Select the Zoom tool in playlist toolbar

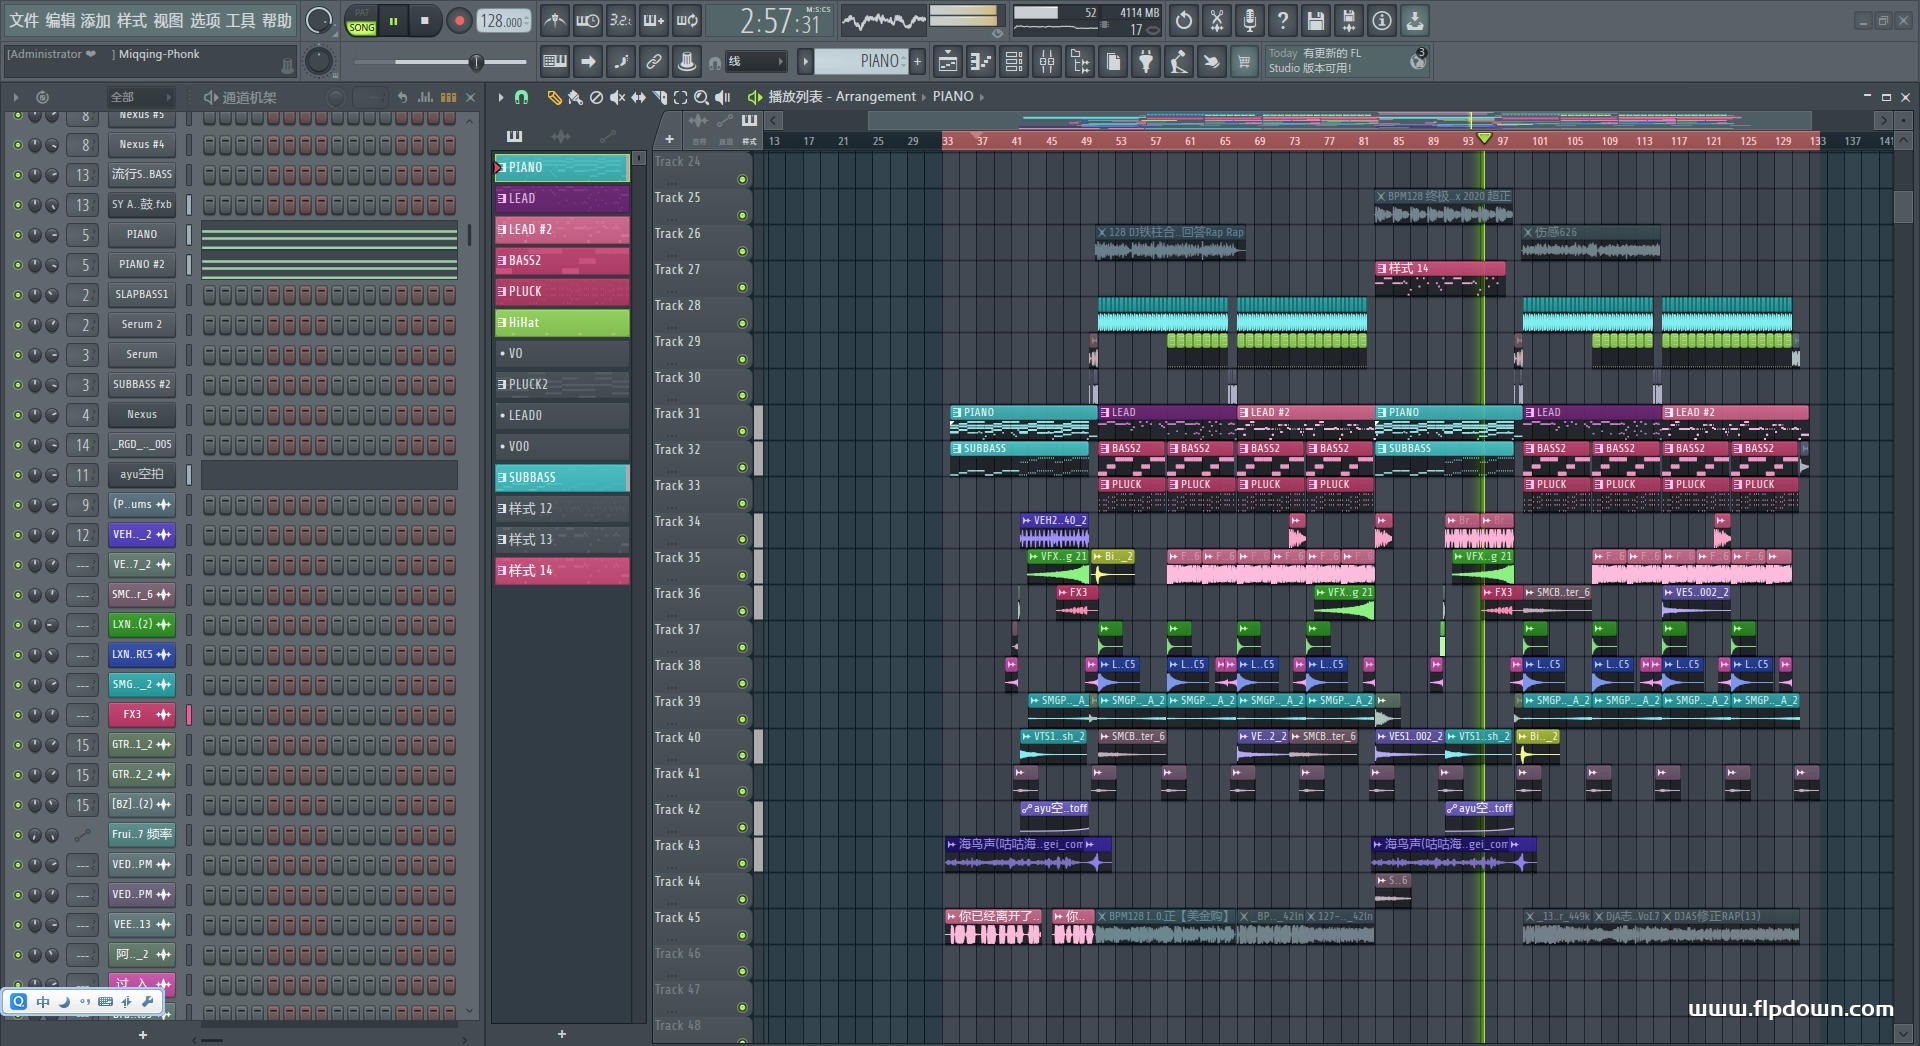click(701, 97)
